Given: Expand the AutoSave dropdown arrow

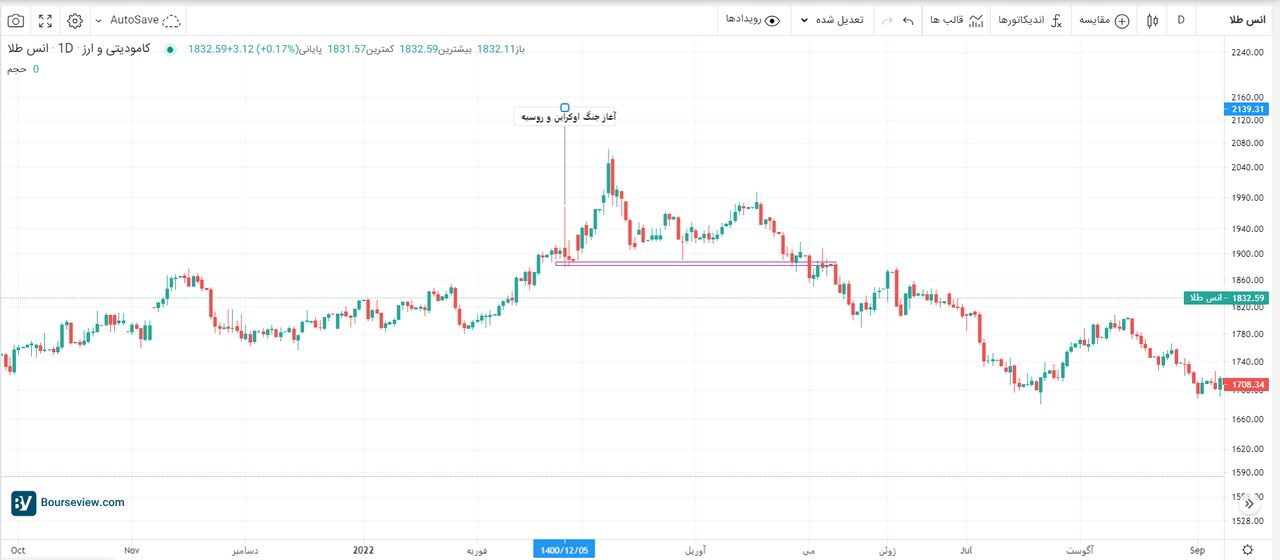Looking at the screenshot, I should point(98,20).
